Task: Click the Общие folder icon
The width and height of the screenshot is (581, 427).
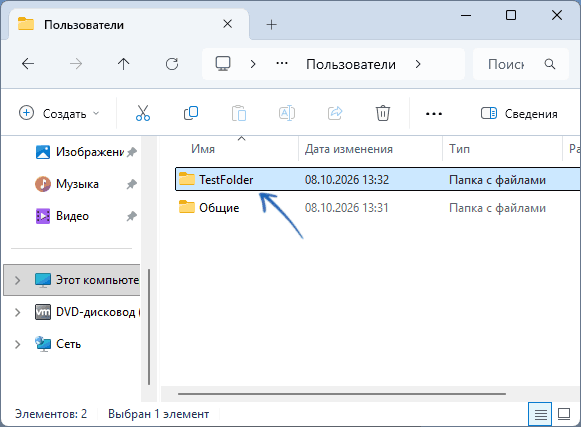Action: (187, 207)
